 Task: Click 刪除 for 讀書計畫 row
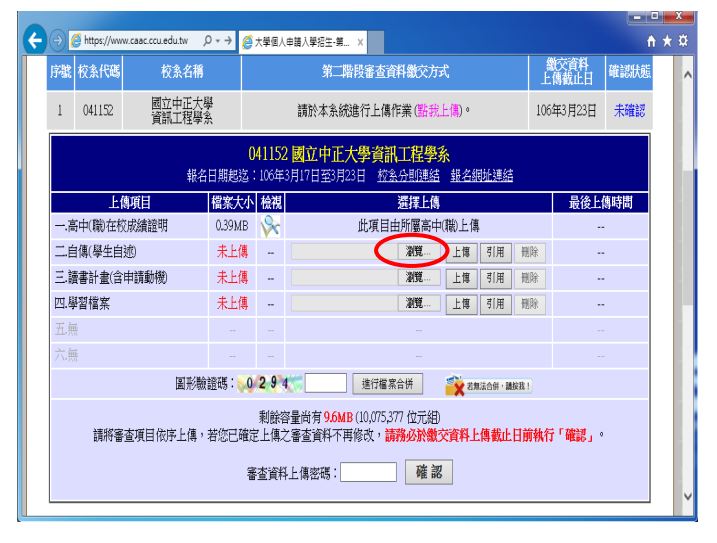pos(530,278)
